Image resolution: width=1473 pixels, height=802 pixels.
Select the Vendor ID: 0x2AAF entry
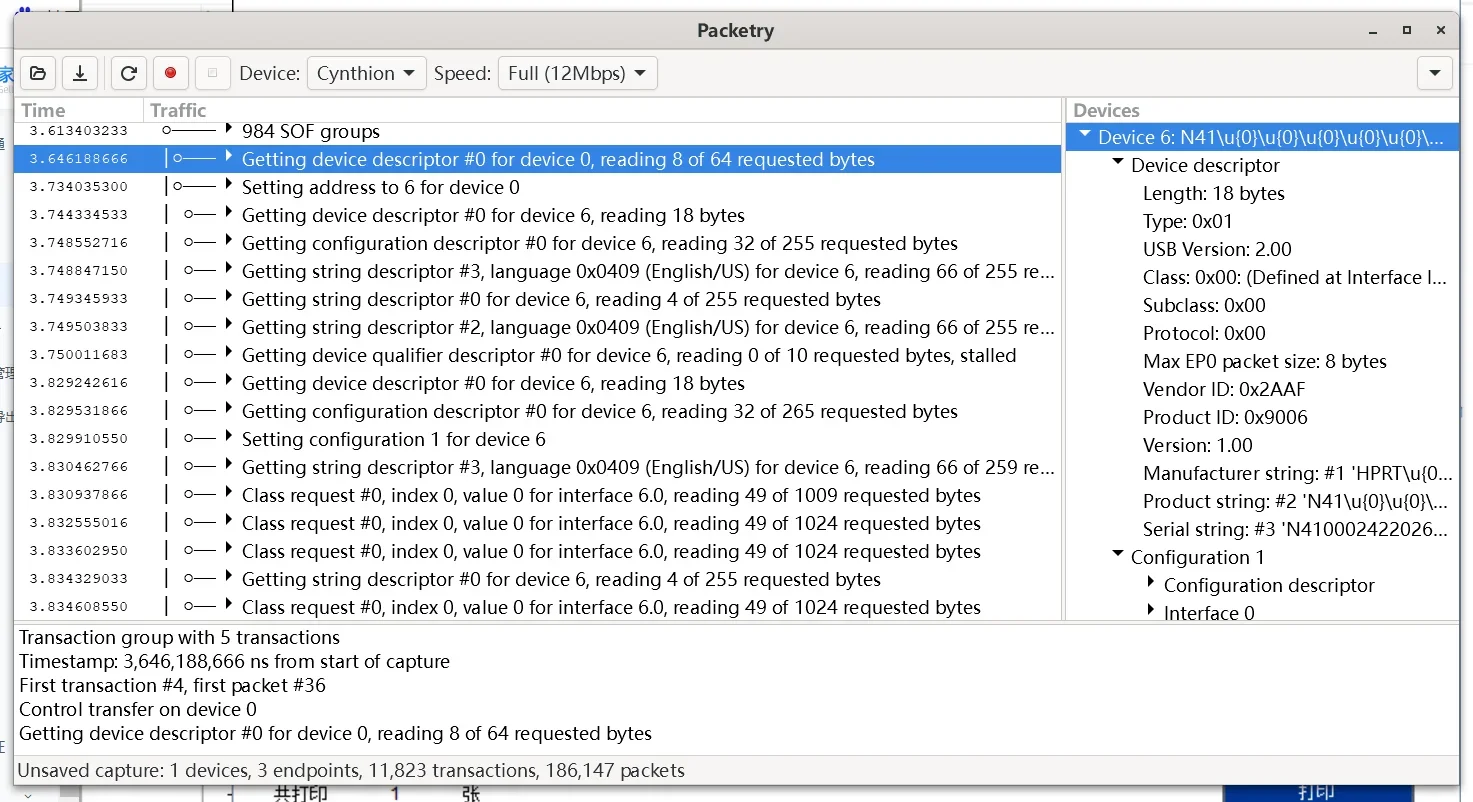point(1224,389)
